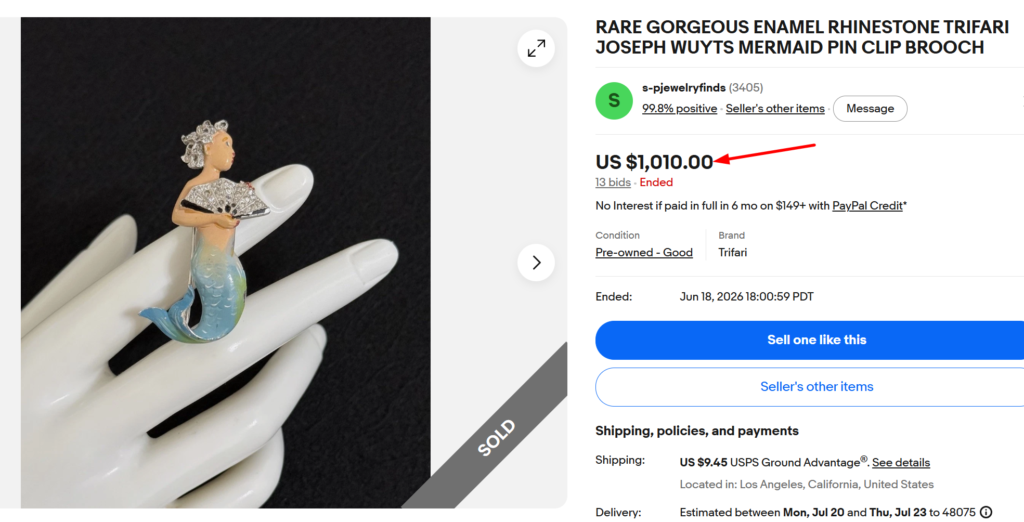Click the SOLD banner on the image
This screenshot has width=1024, height=522.
coord(496,437)
